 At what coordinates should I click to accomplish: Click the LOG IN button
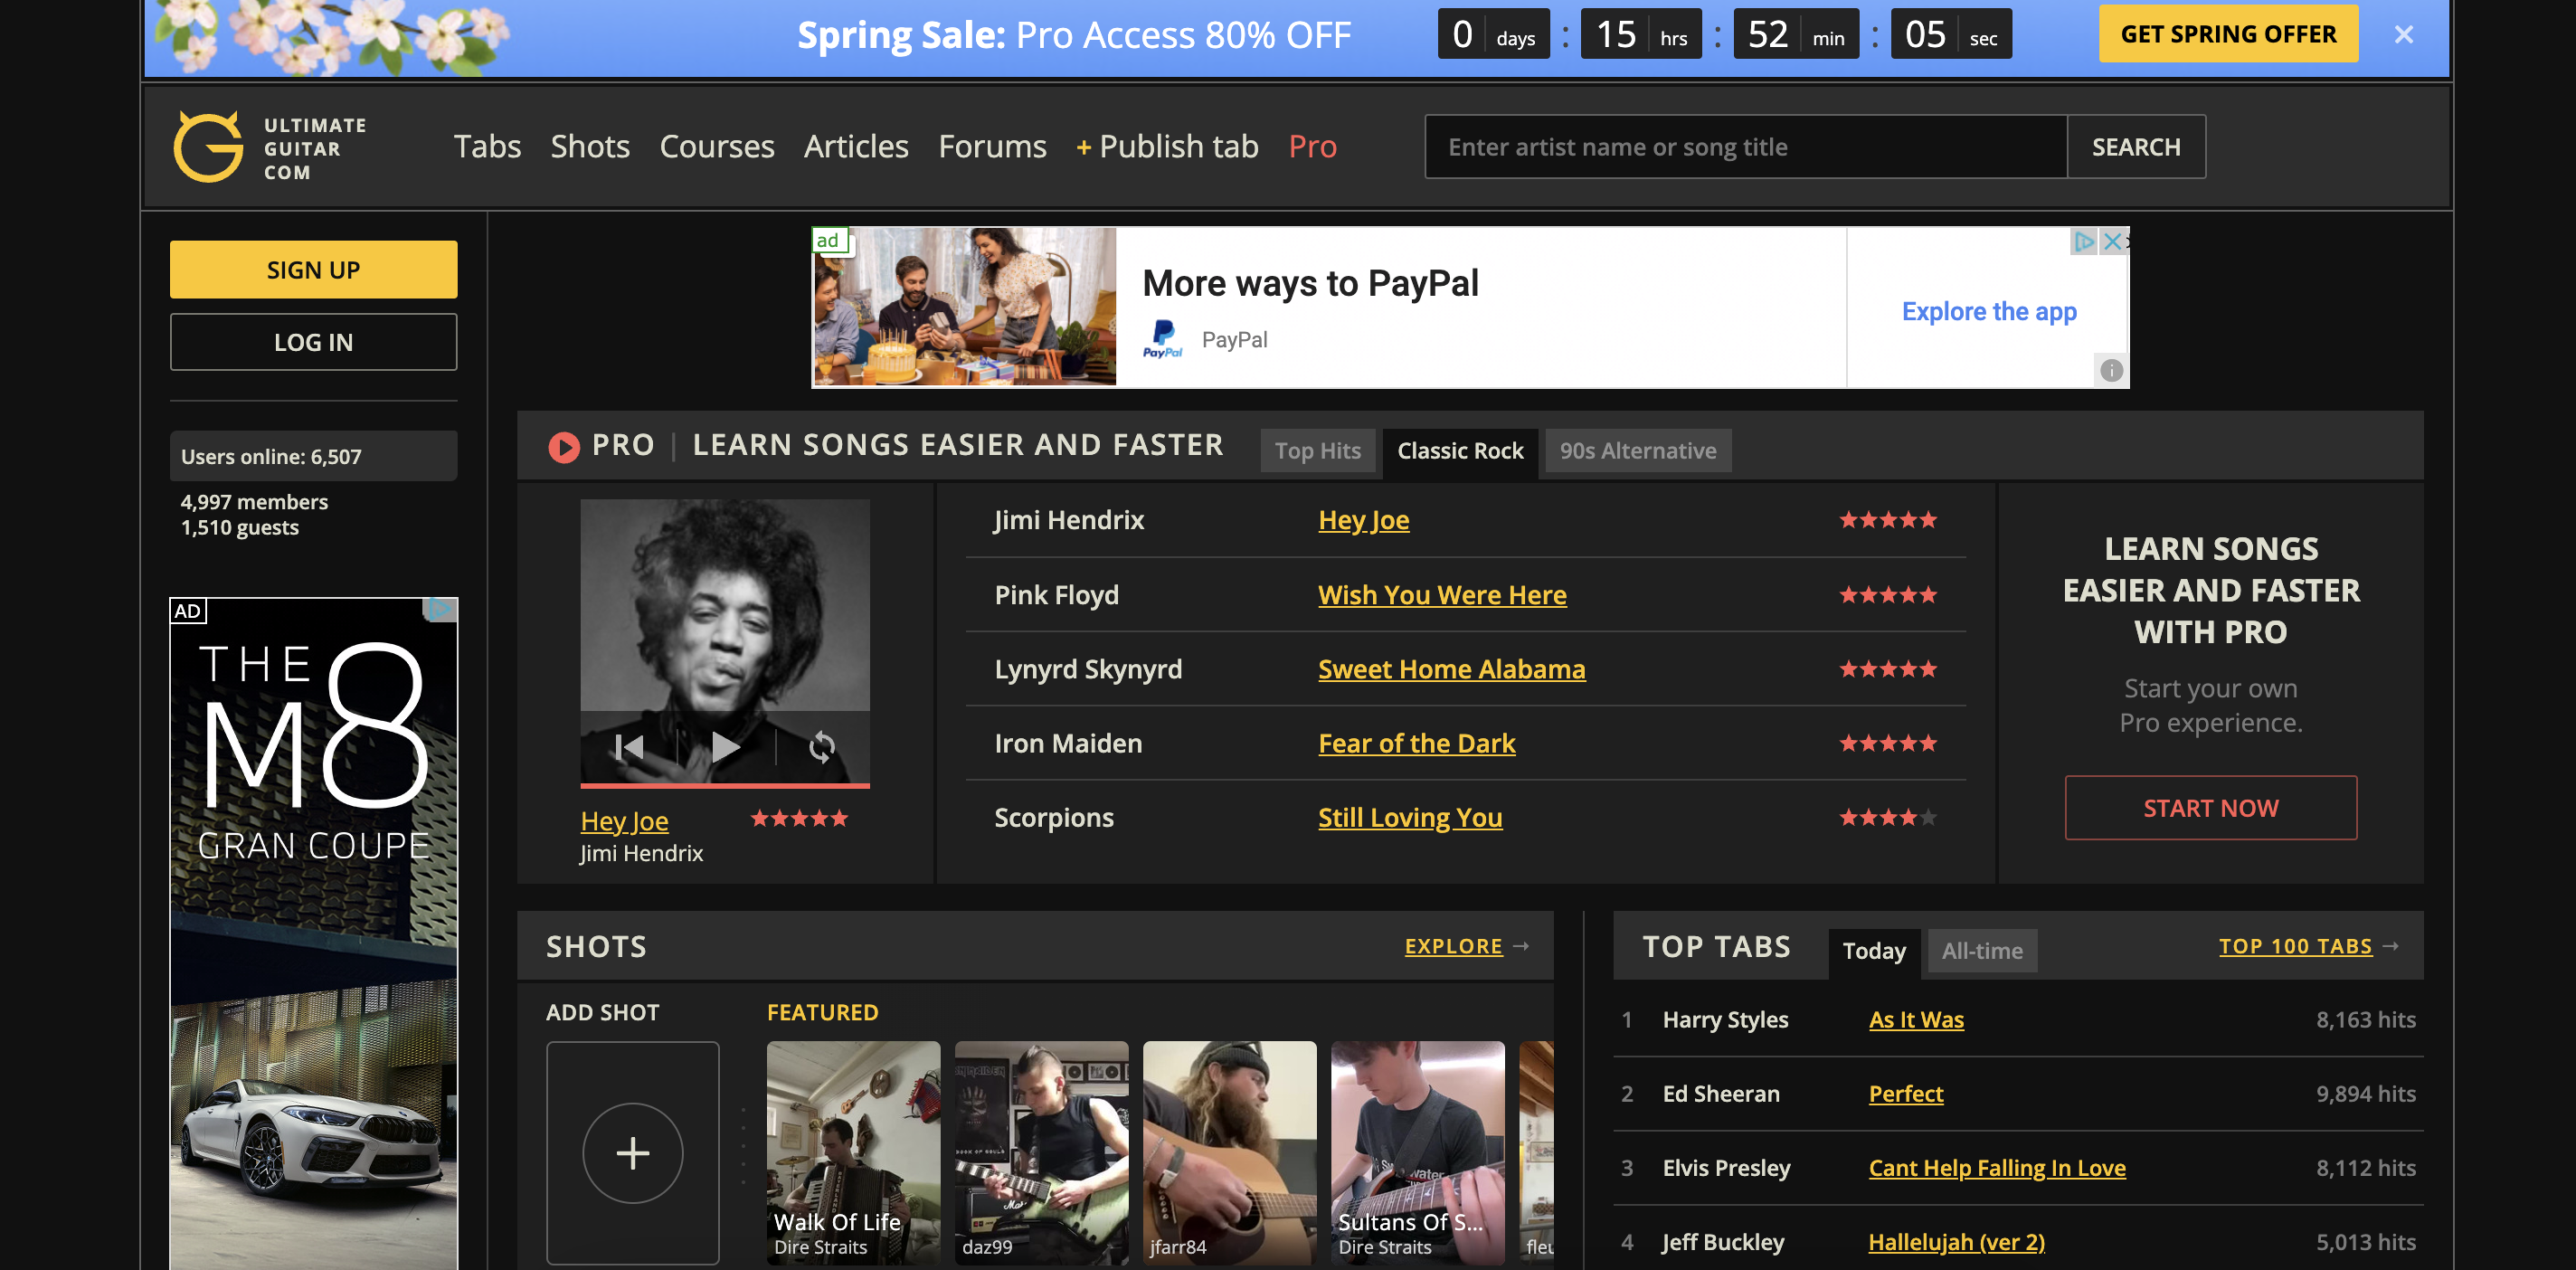pos(313,342)
